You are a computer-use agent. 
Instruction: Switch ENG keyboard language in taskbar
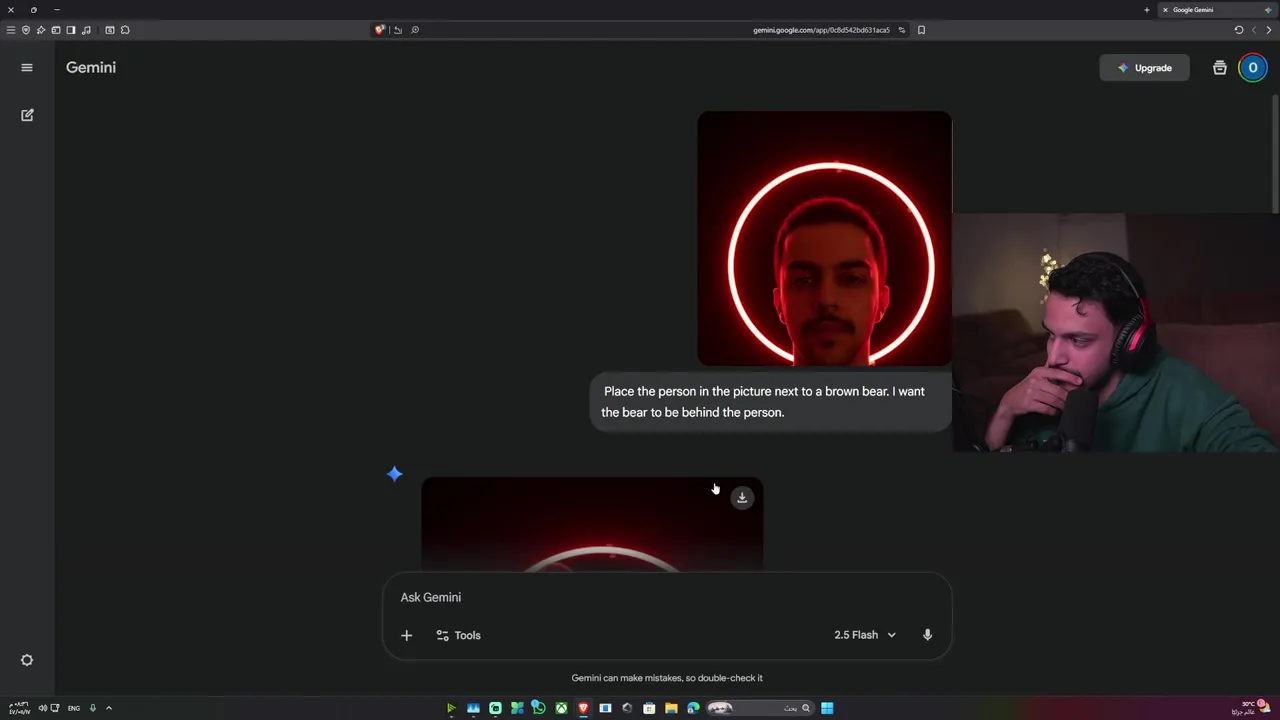pyautogui.click(x=74, y=708)
